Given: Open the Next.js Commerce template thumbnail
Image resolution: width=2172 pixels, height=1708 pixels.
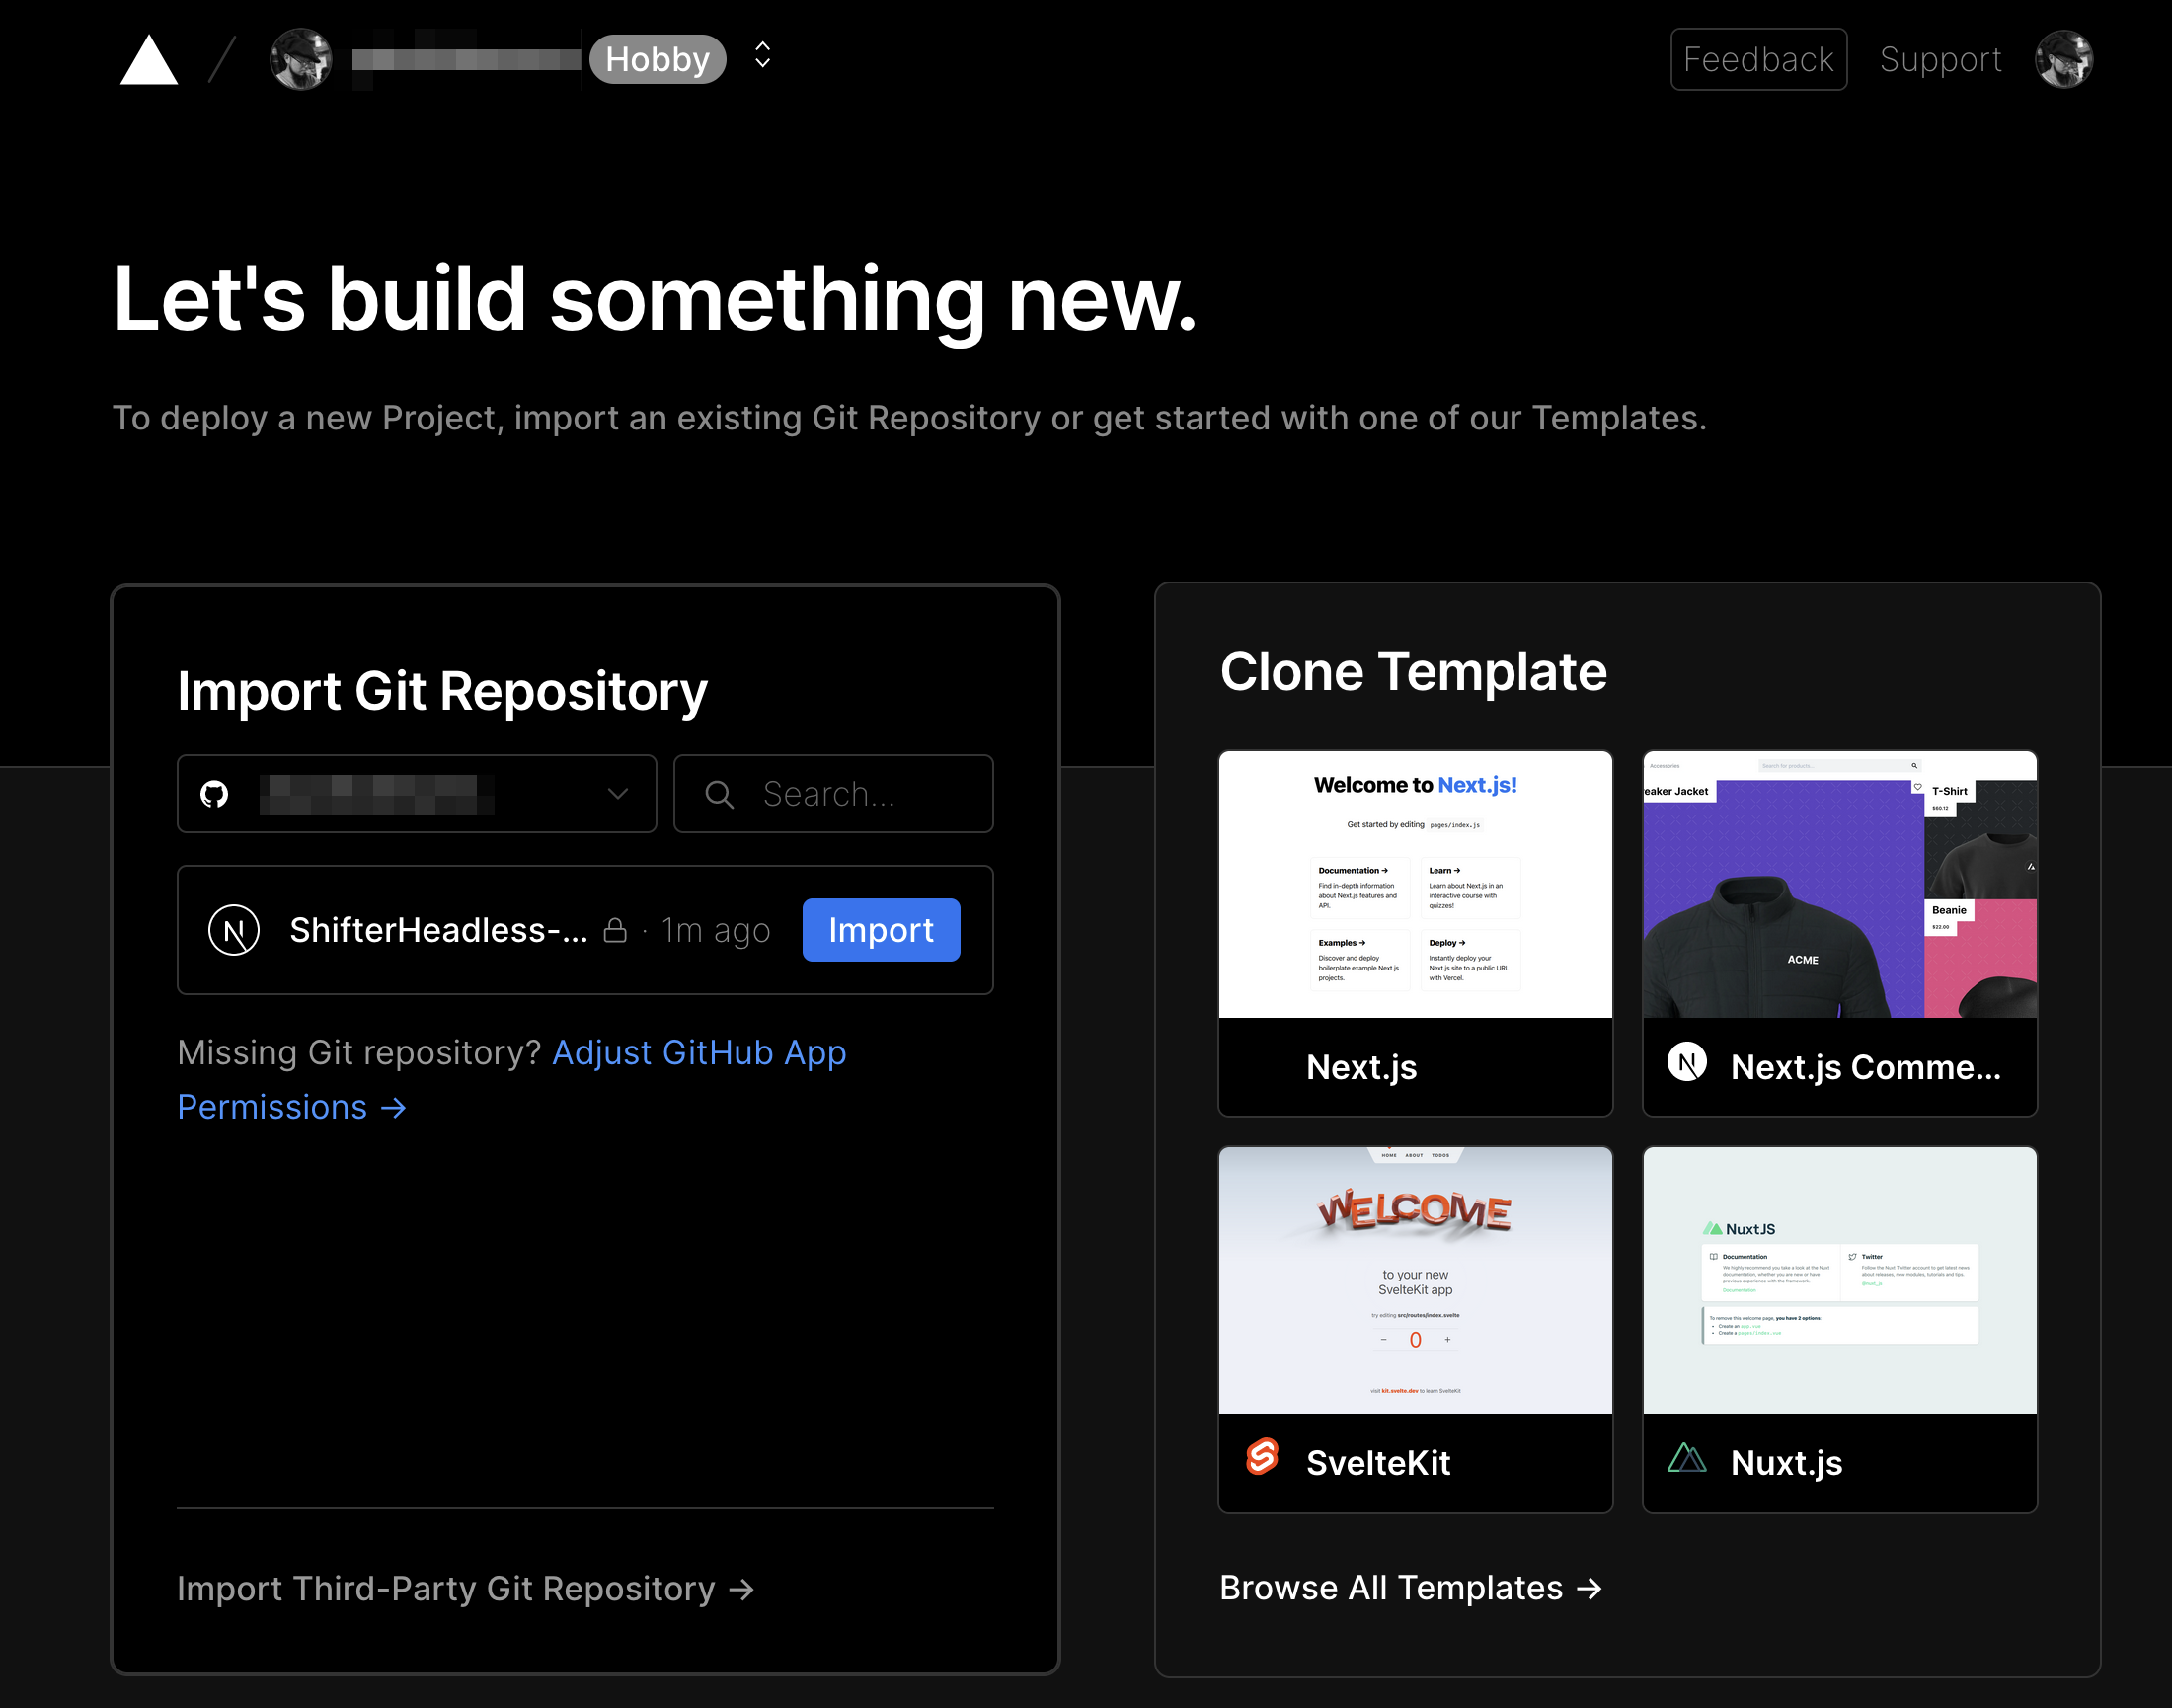Looking at the screenshot, I should 1840,885.
